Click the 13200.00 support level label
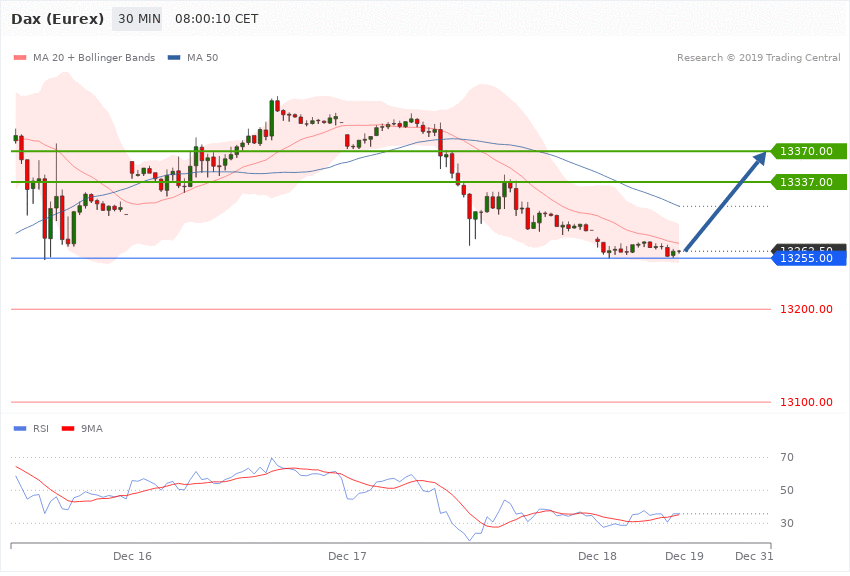850x576 pixels. (x=806, y=309)
